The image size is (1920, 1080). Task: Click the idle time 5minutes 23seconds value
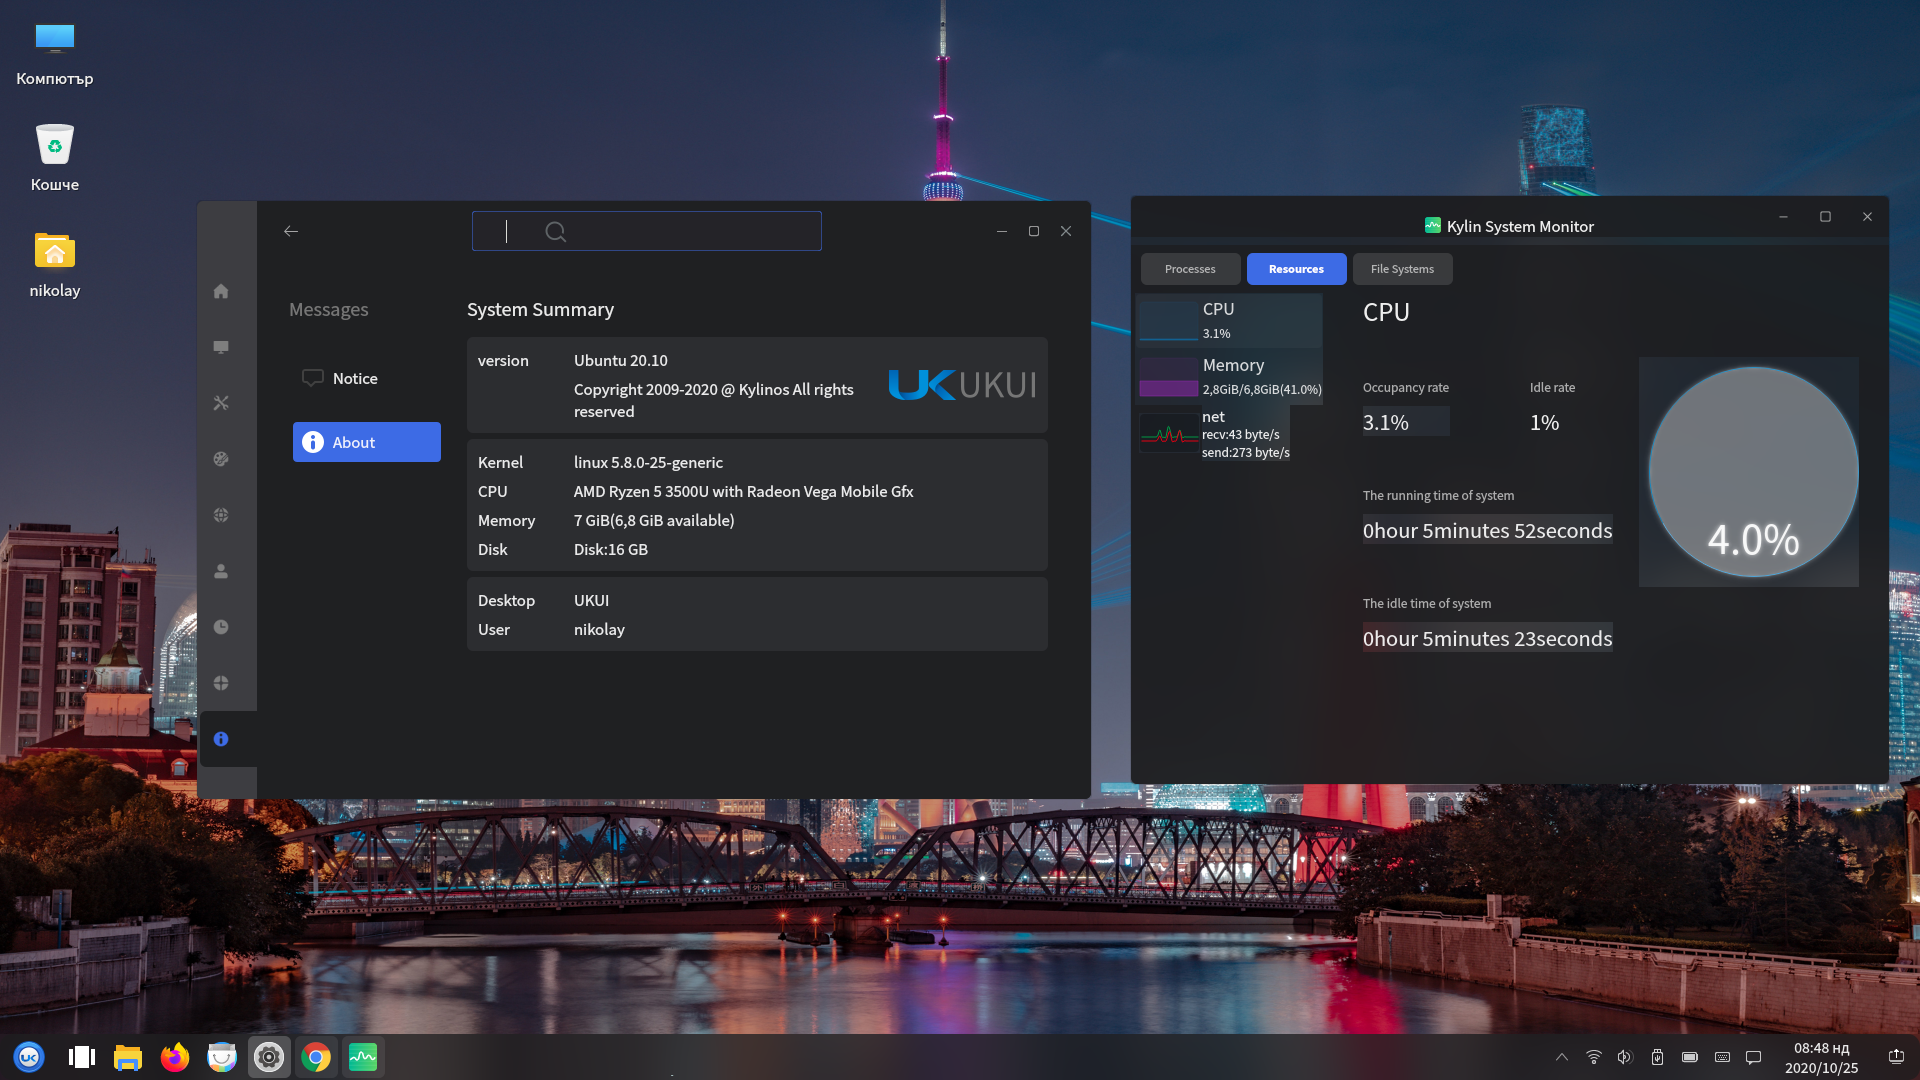click(x=1487, y=639)
